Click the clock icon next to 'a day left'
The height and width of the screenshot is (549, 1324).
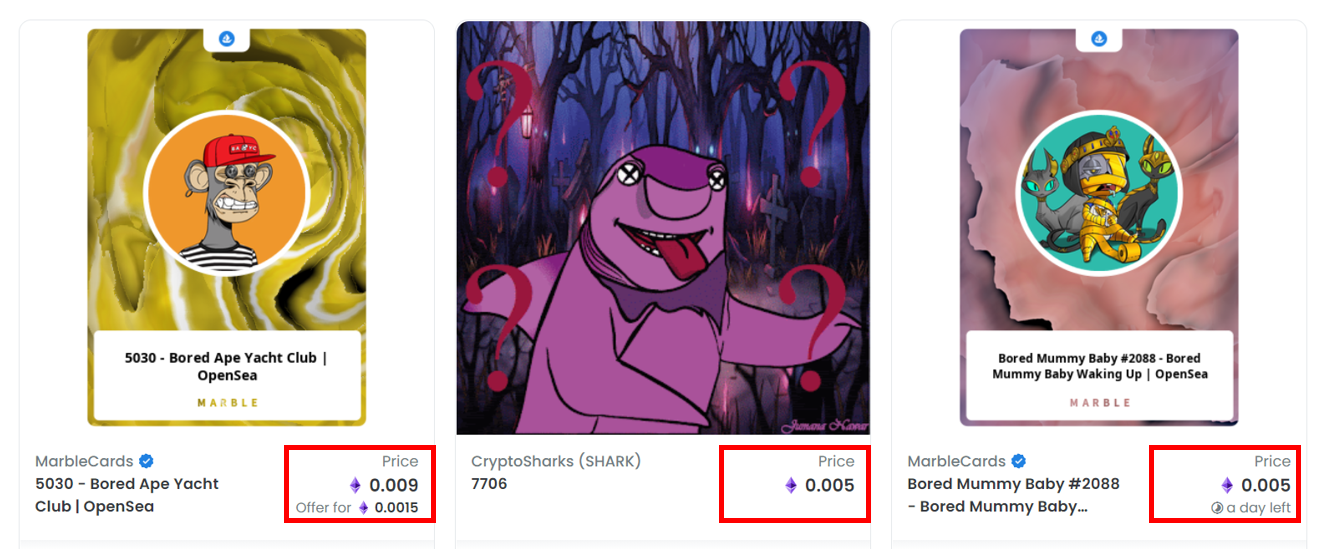pyautogui.click(x=1217, y=508)
